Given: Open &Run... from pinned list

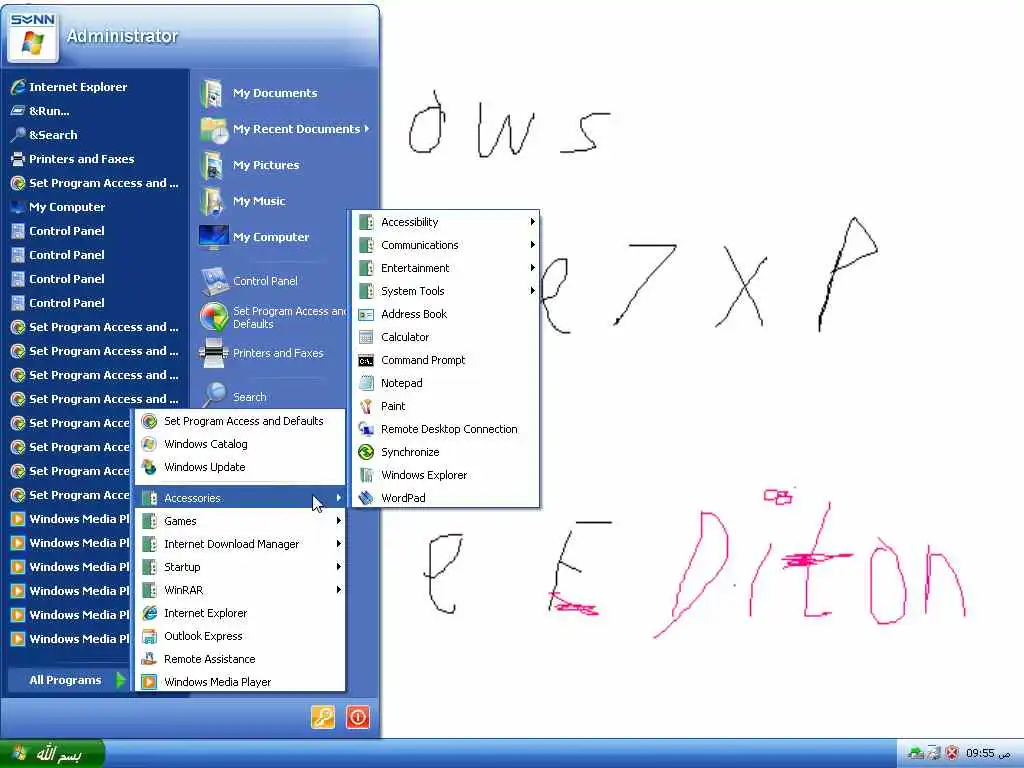Looking at the screenshot, I should point(96,111).
